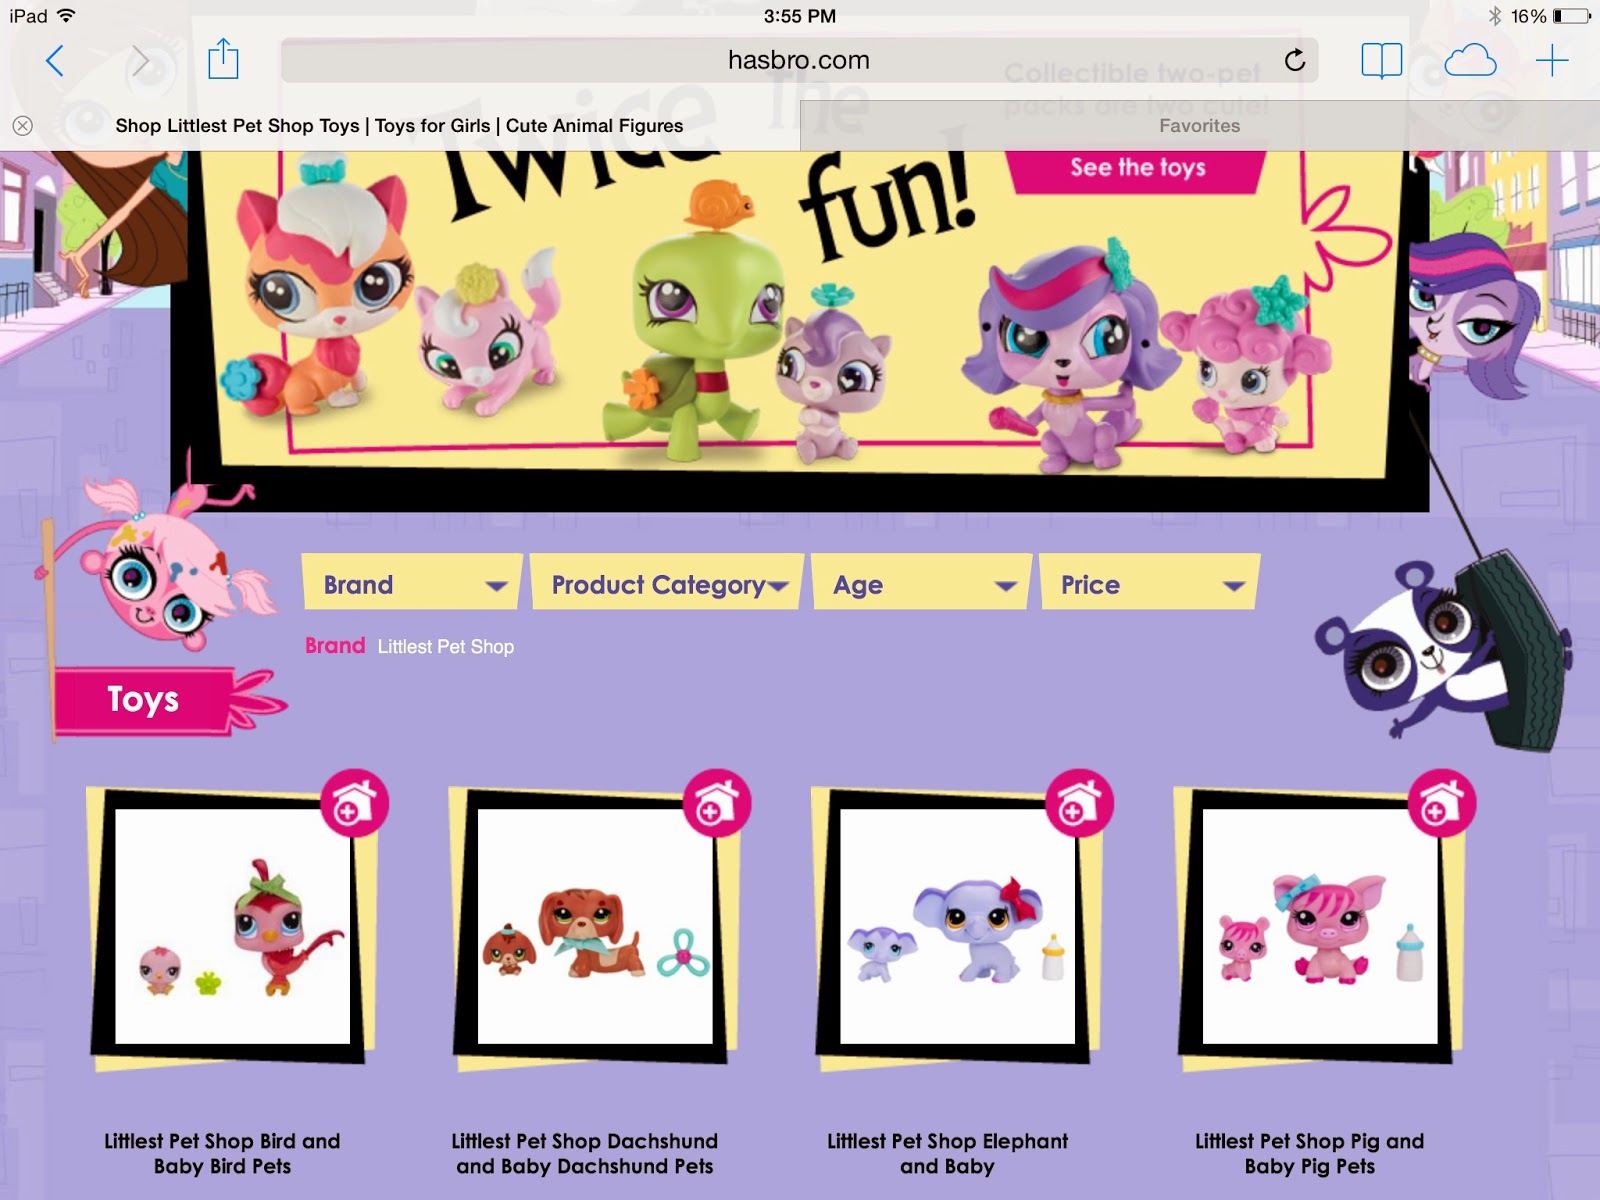
Task: Expand the Product Category filter
Action: (665, 584)
